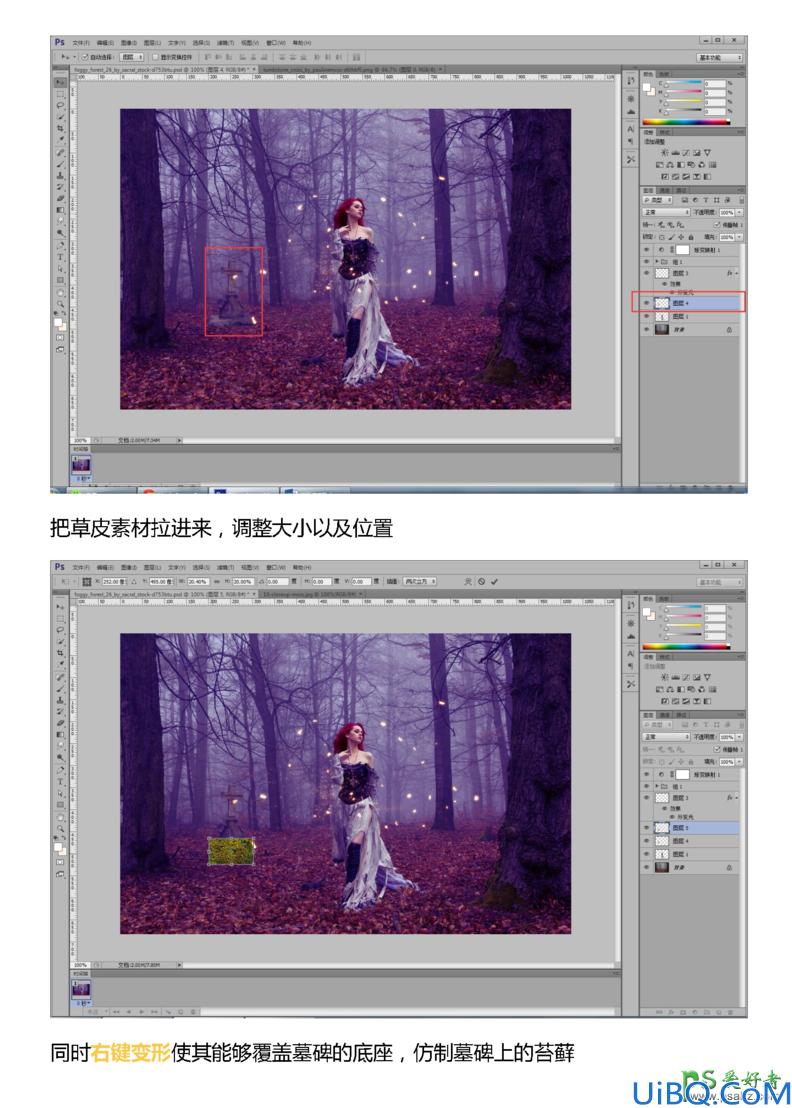
Task: Select the Move tool in the first screenshot
Action: pyautogui.click(x=60, y=82)
